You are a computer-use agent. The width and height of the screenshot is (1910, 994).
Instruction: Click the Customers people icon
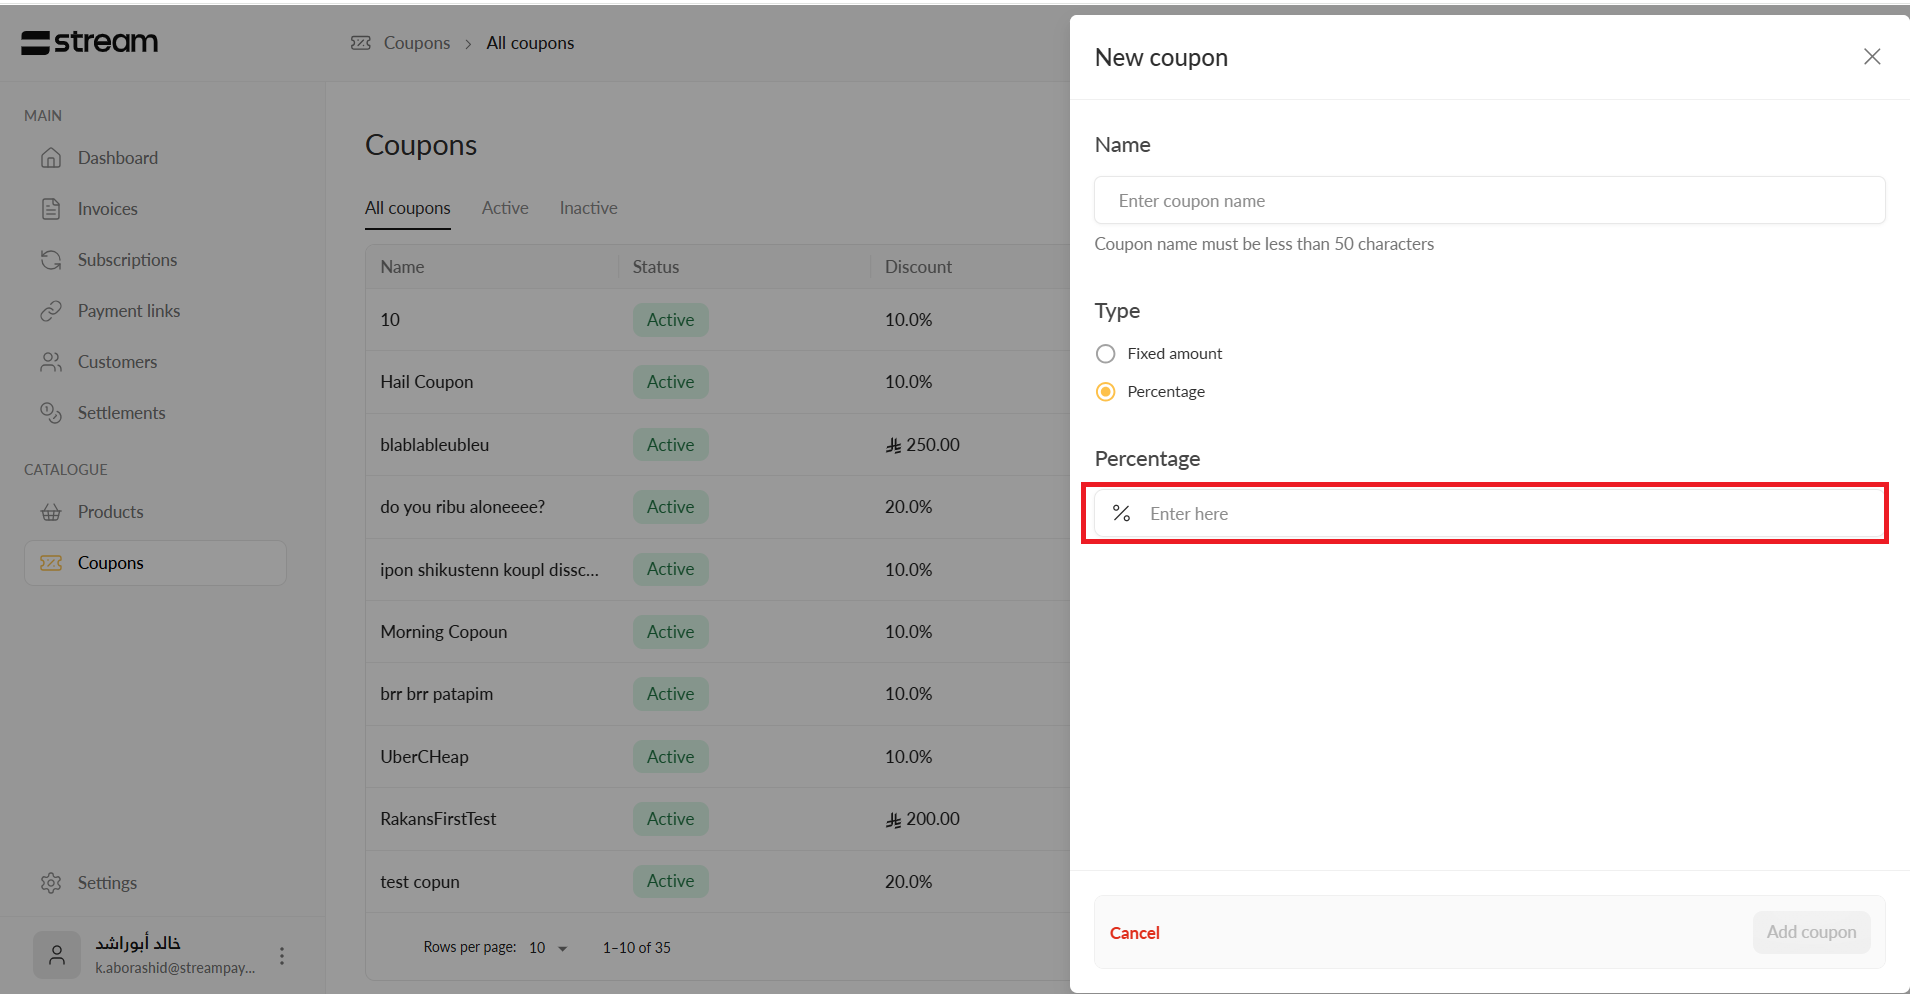tap(51, 362)
